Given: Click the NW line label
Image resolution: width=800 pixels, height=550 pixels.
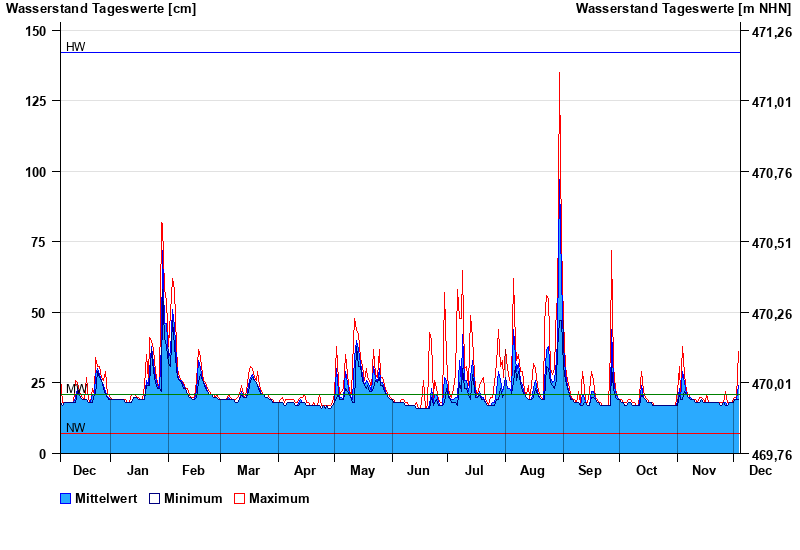Looking at the screenshot, I should 75,428.
